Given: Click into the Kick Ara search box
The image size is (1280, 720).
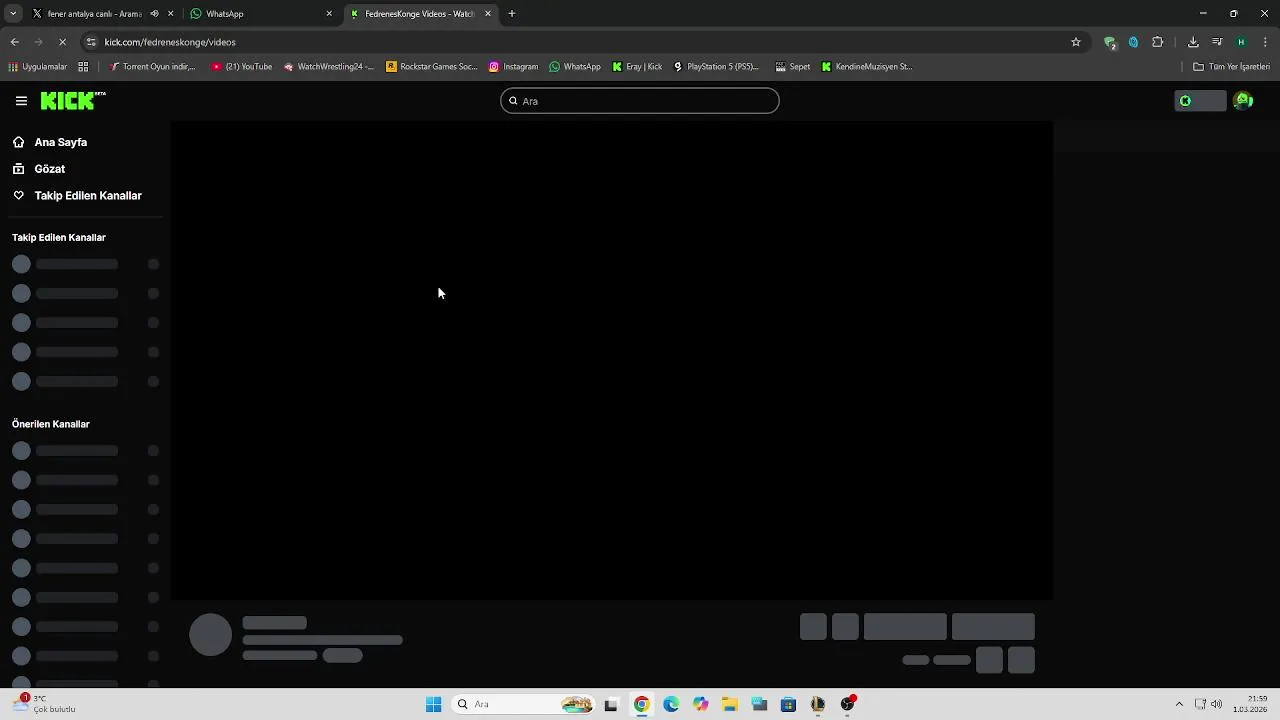Looking at the screenshot, I should (640, 101).
